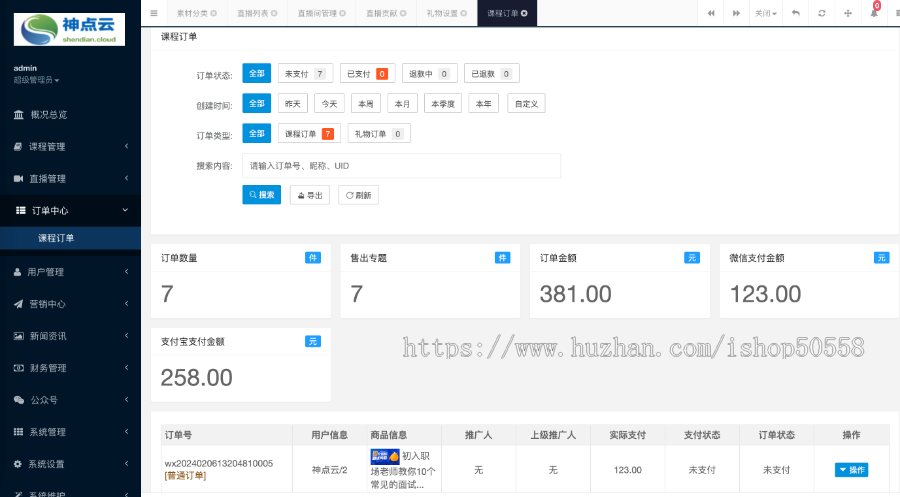The width and height of the screenshot is (900, 497).
Task: Close the 课程订单 tab via its X icon
Action: (524, 13)
